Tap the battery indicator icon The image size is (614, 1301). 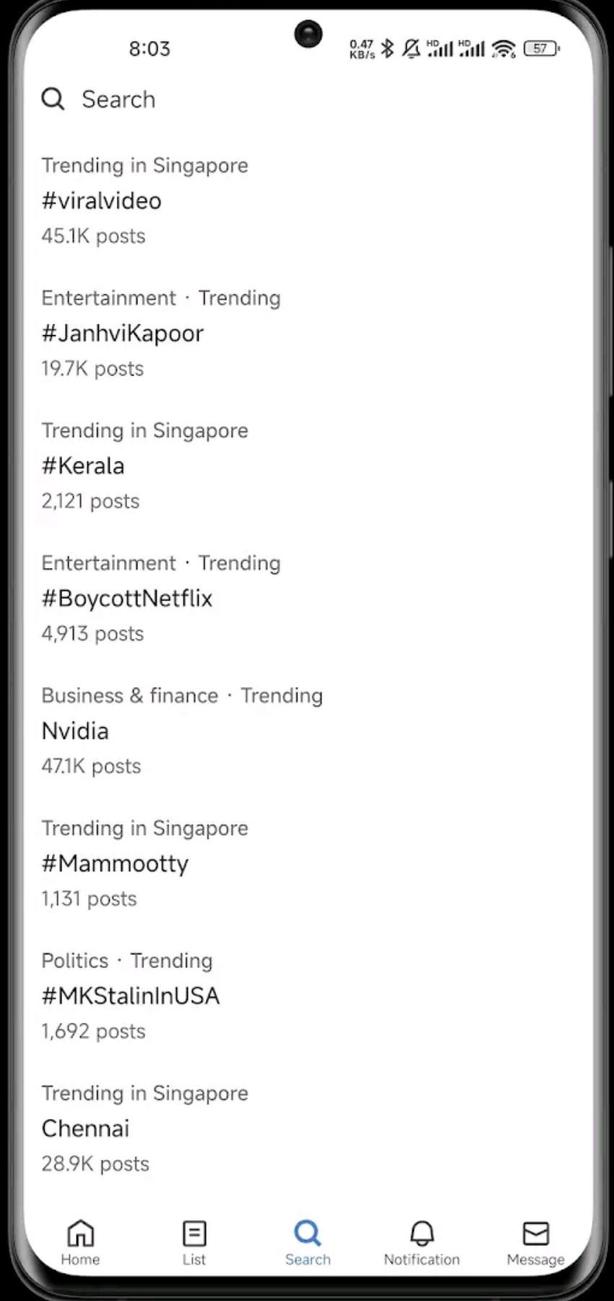point(541,48)
